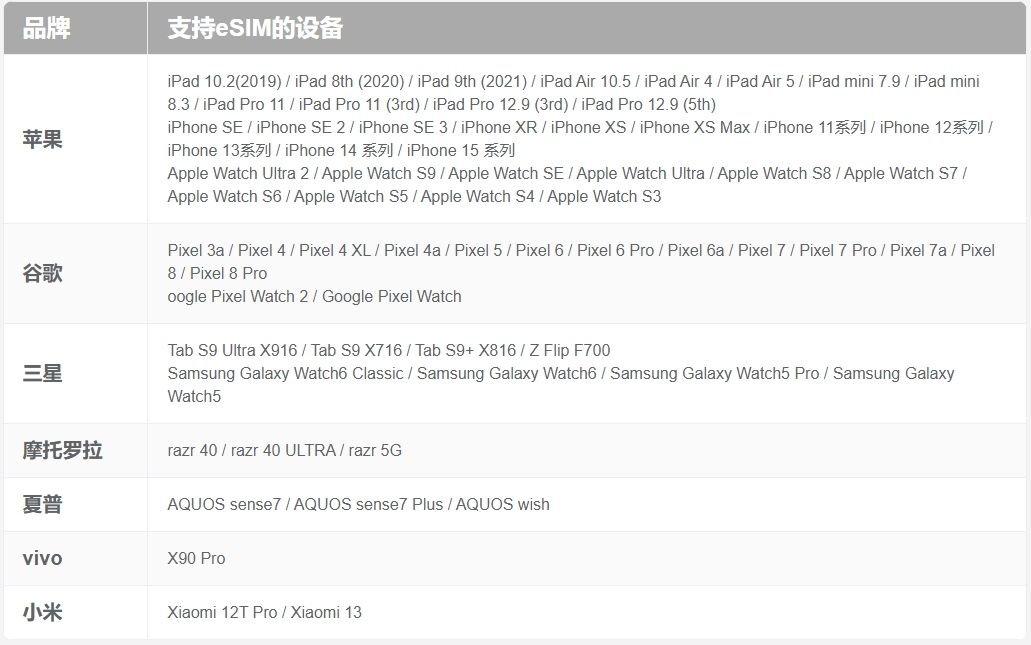Click the AQUOS wish entry

(x=503, y=504)
